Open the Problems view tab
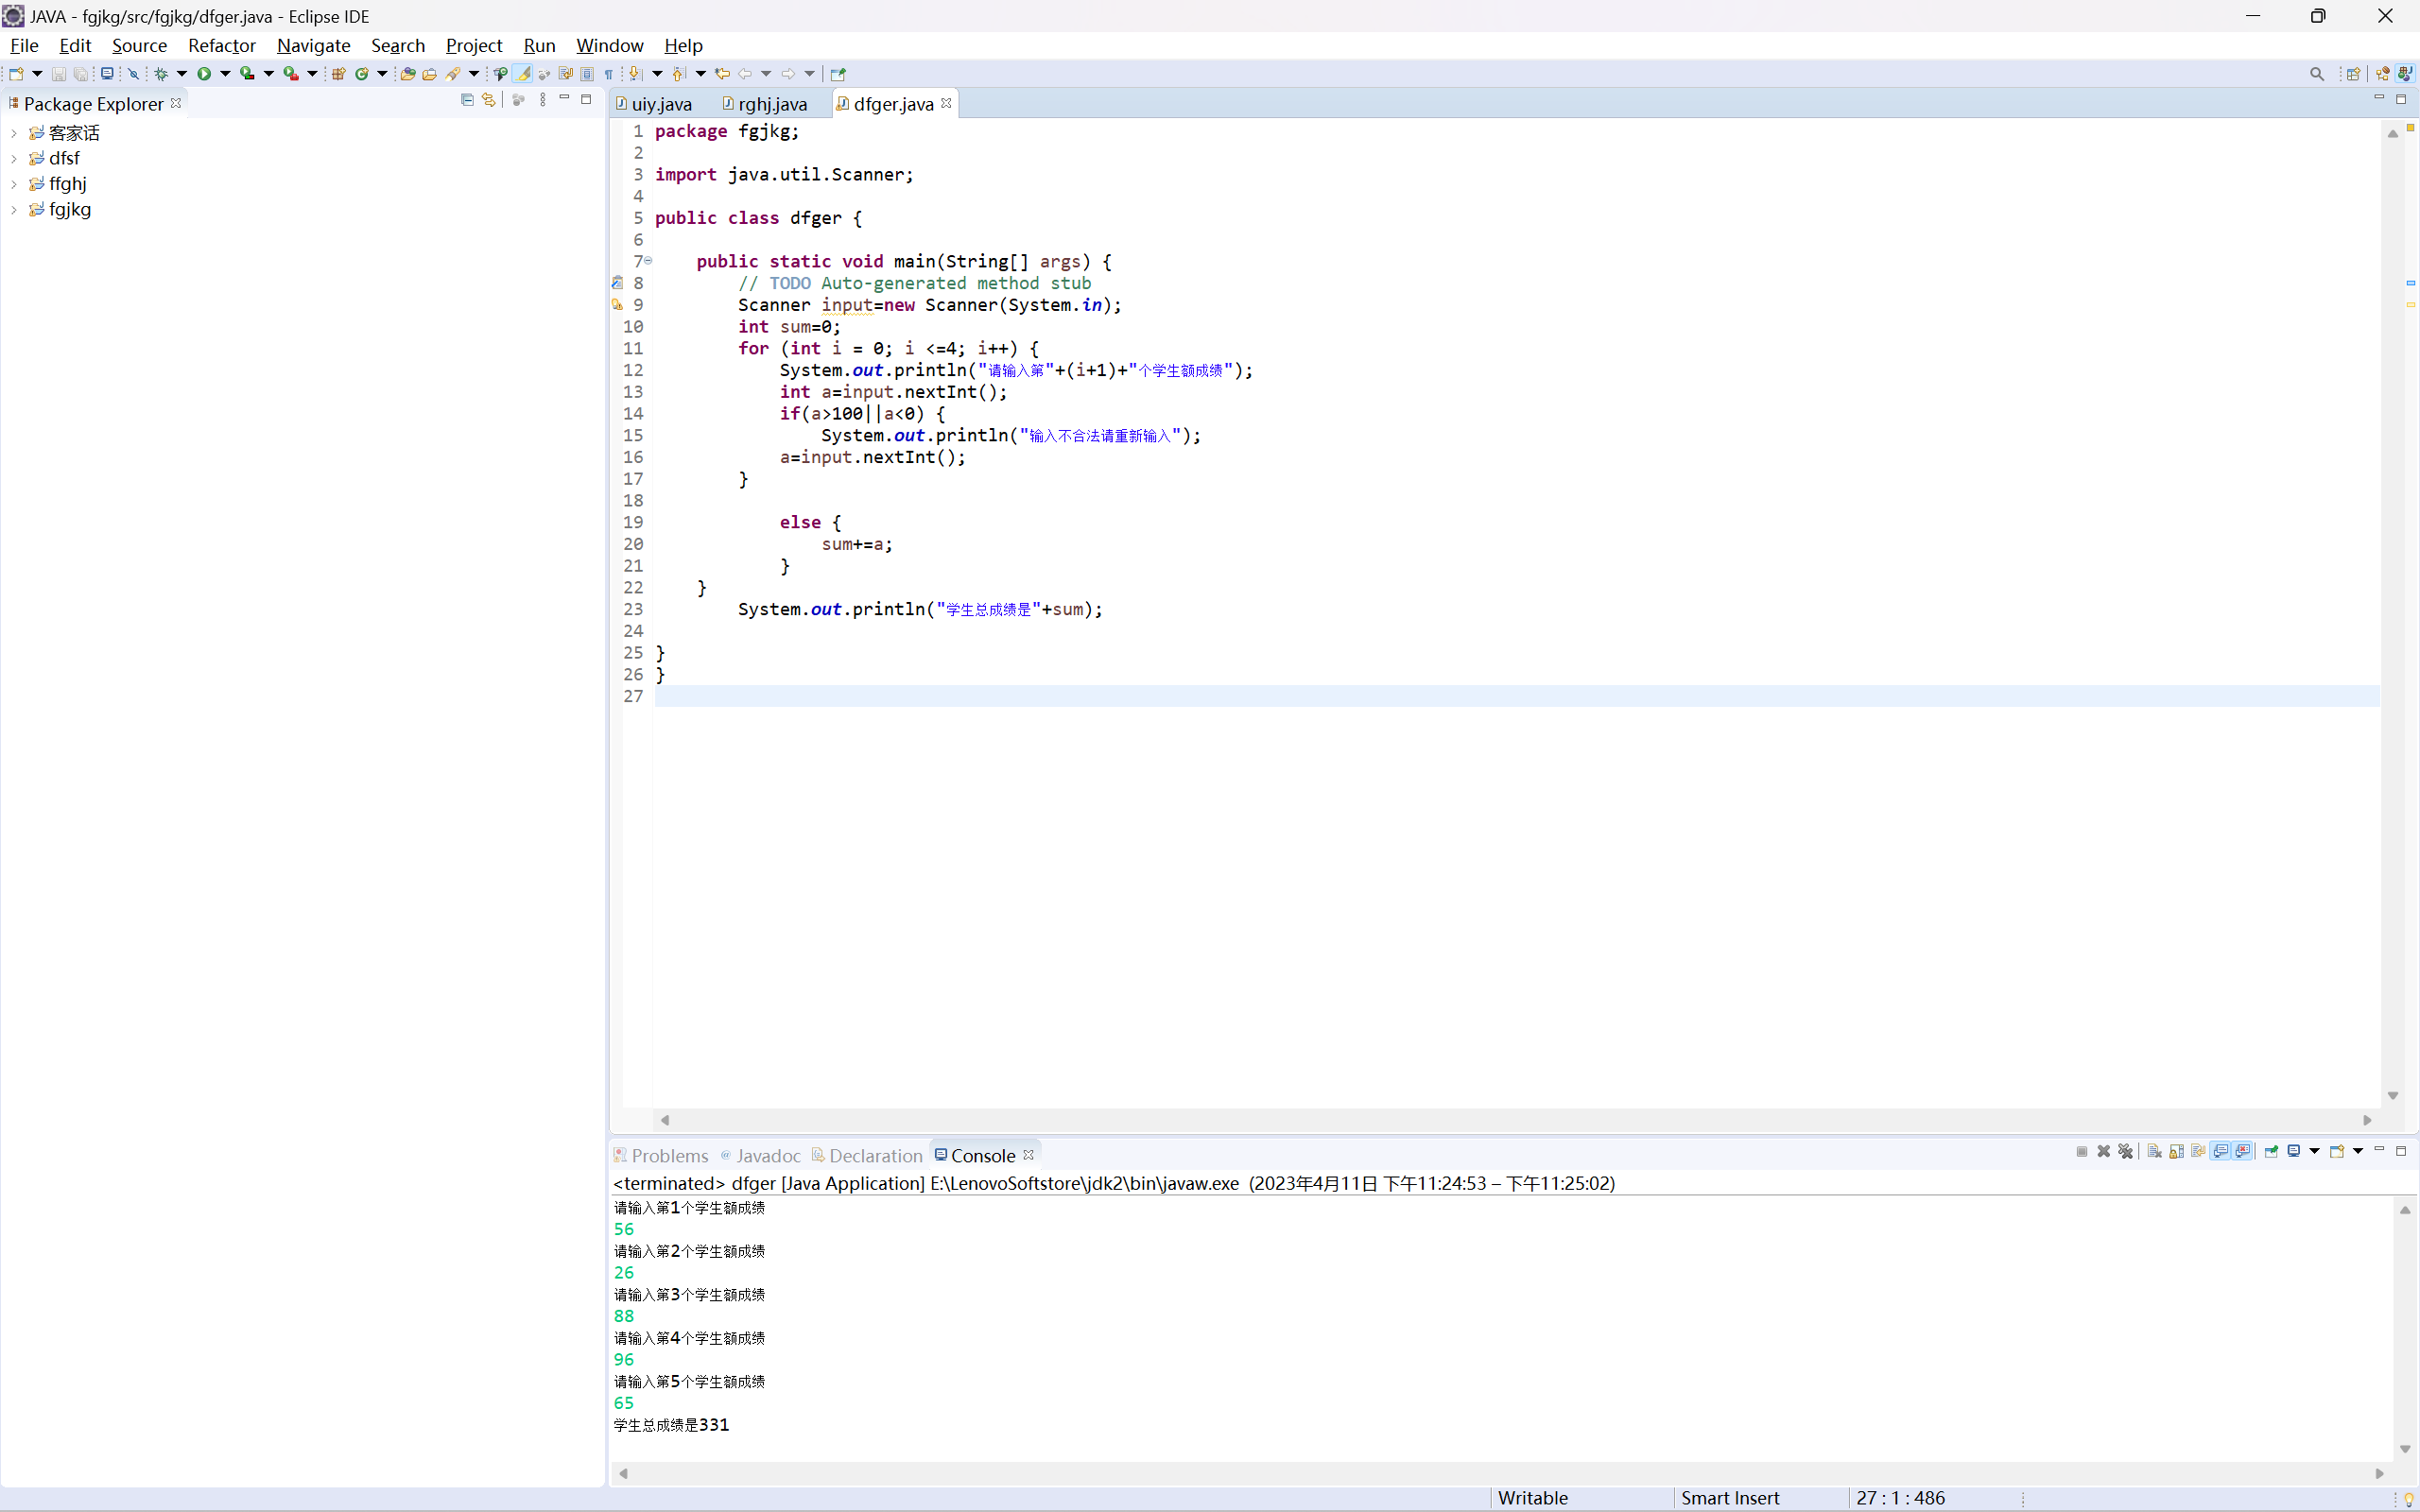2420x1512 pixels. click(x=668, y=1156)
